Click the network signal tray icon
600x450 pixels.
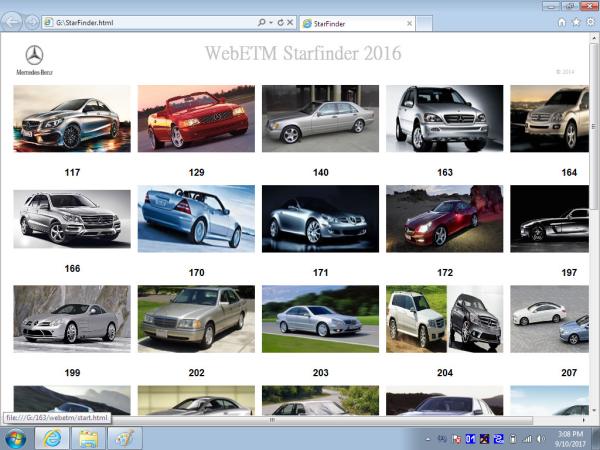(527, 439)
